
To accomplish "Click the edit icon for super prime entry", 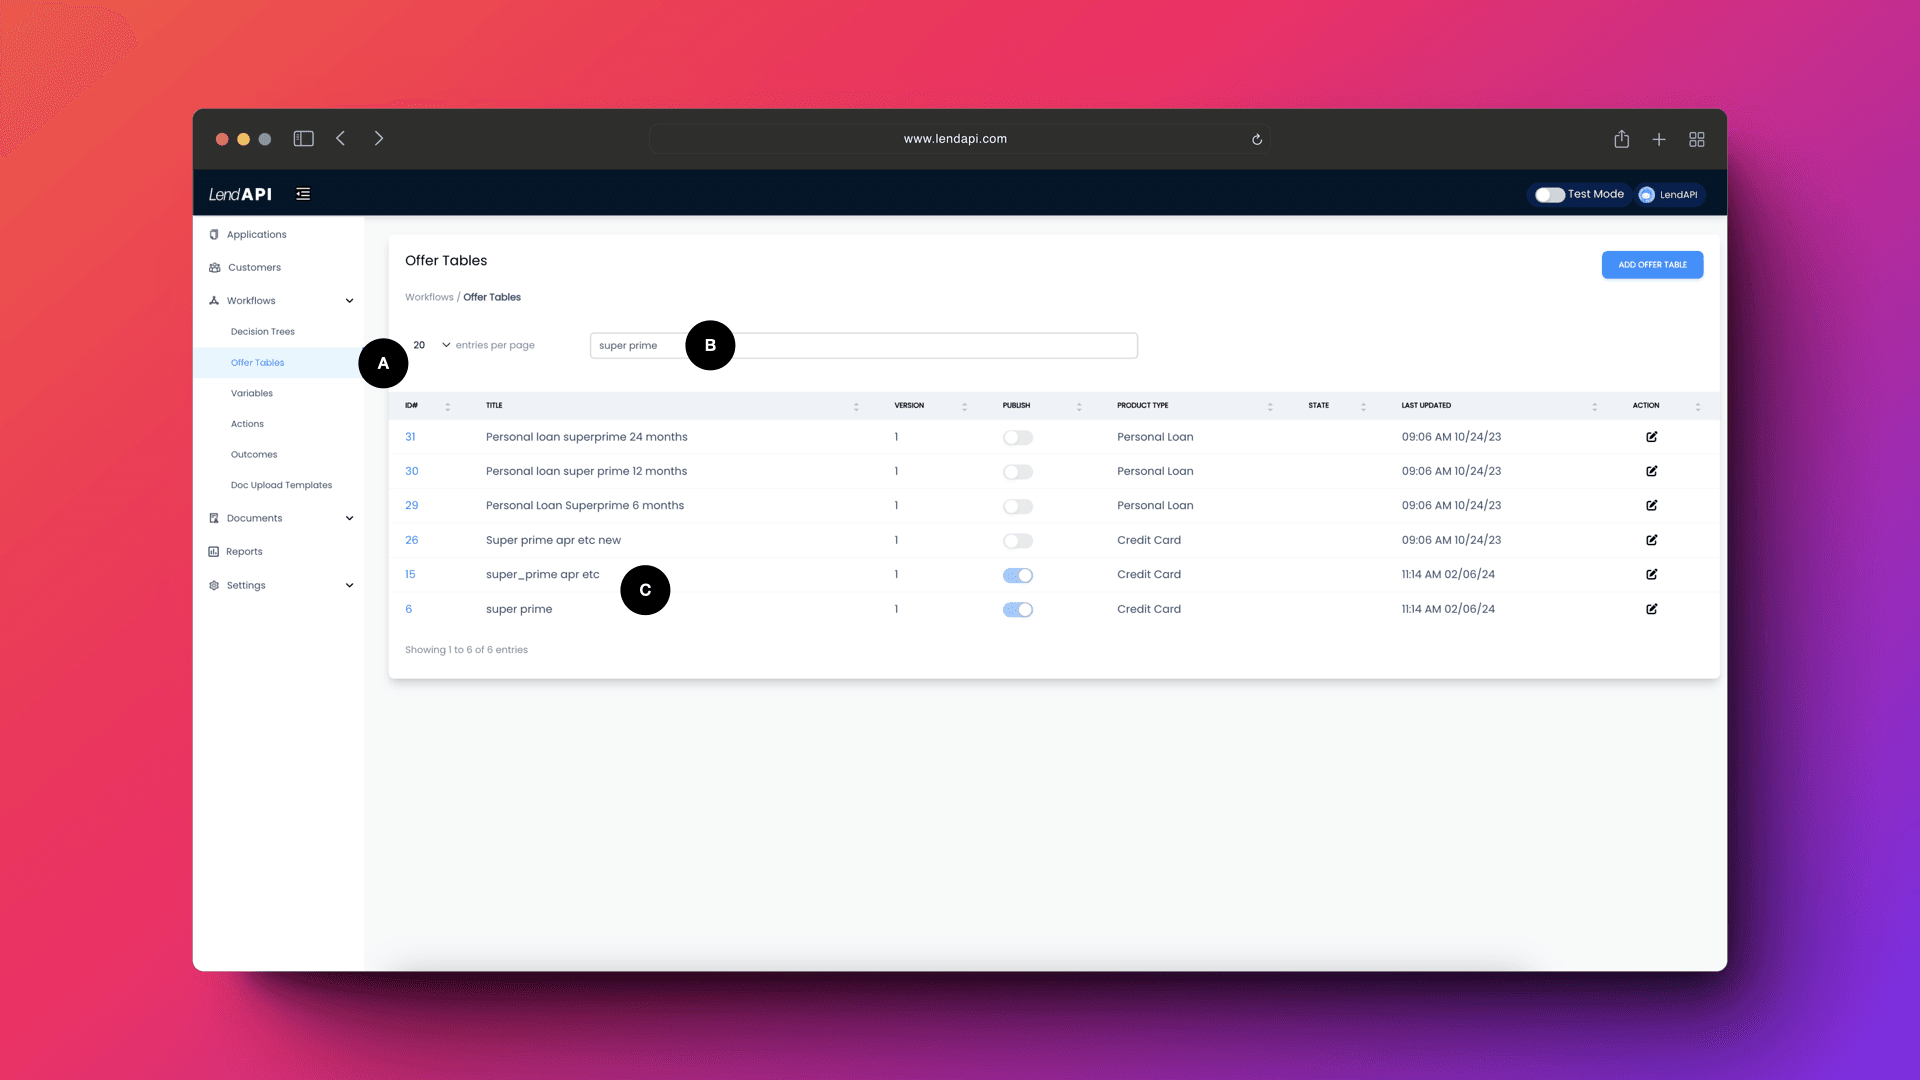I will [x=1652, y=609].
